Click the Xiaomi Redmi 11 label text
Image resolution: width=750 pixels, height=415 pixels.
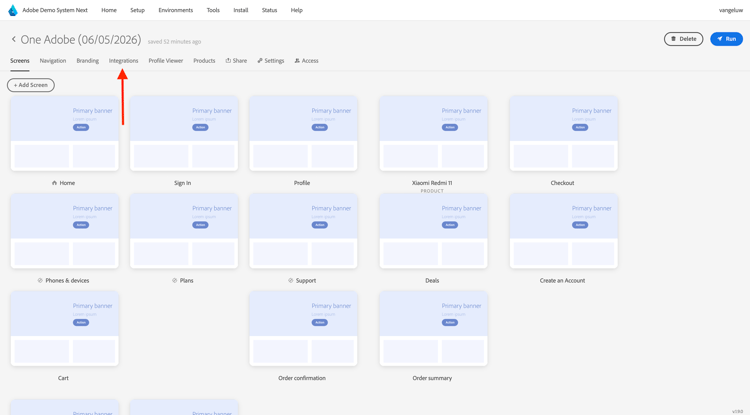point(432,183)
